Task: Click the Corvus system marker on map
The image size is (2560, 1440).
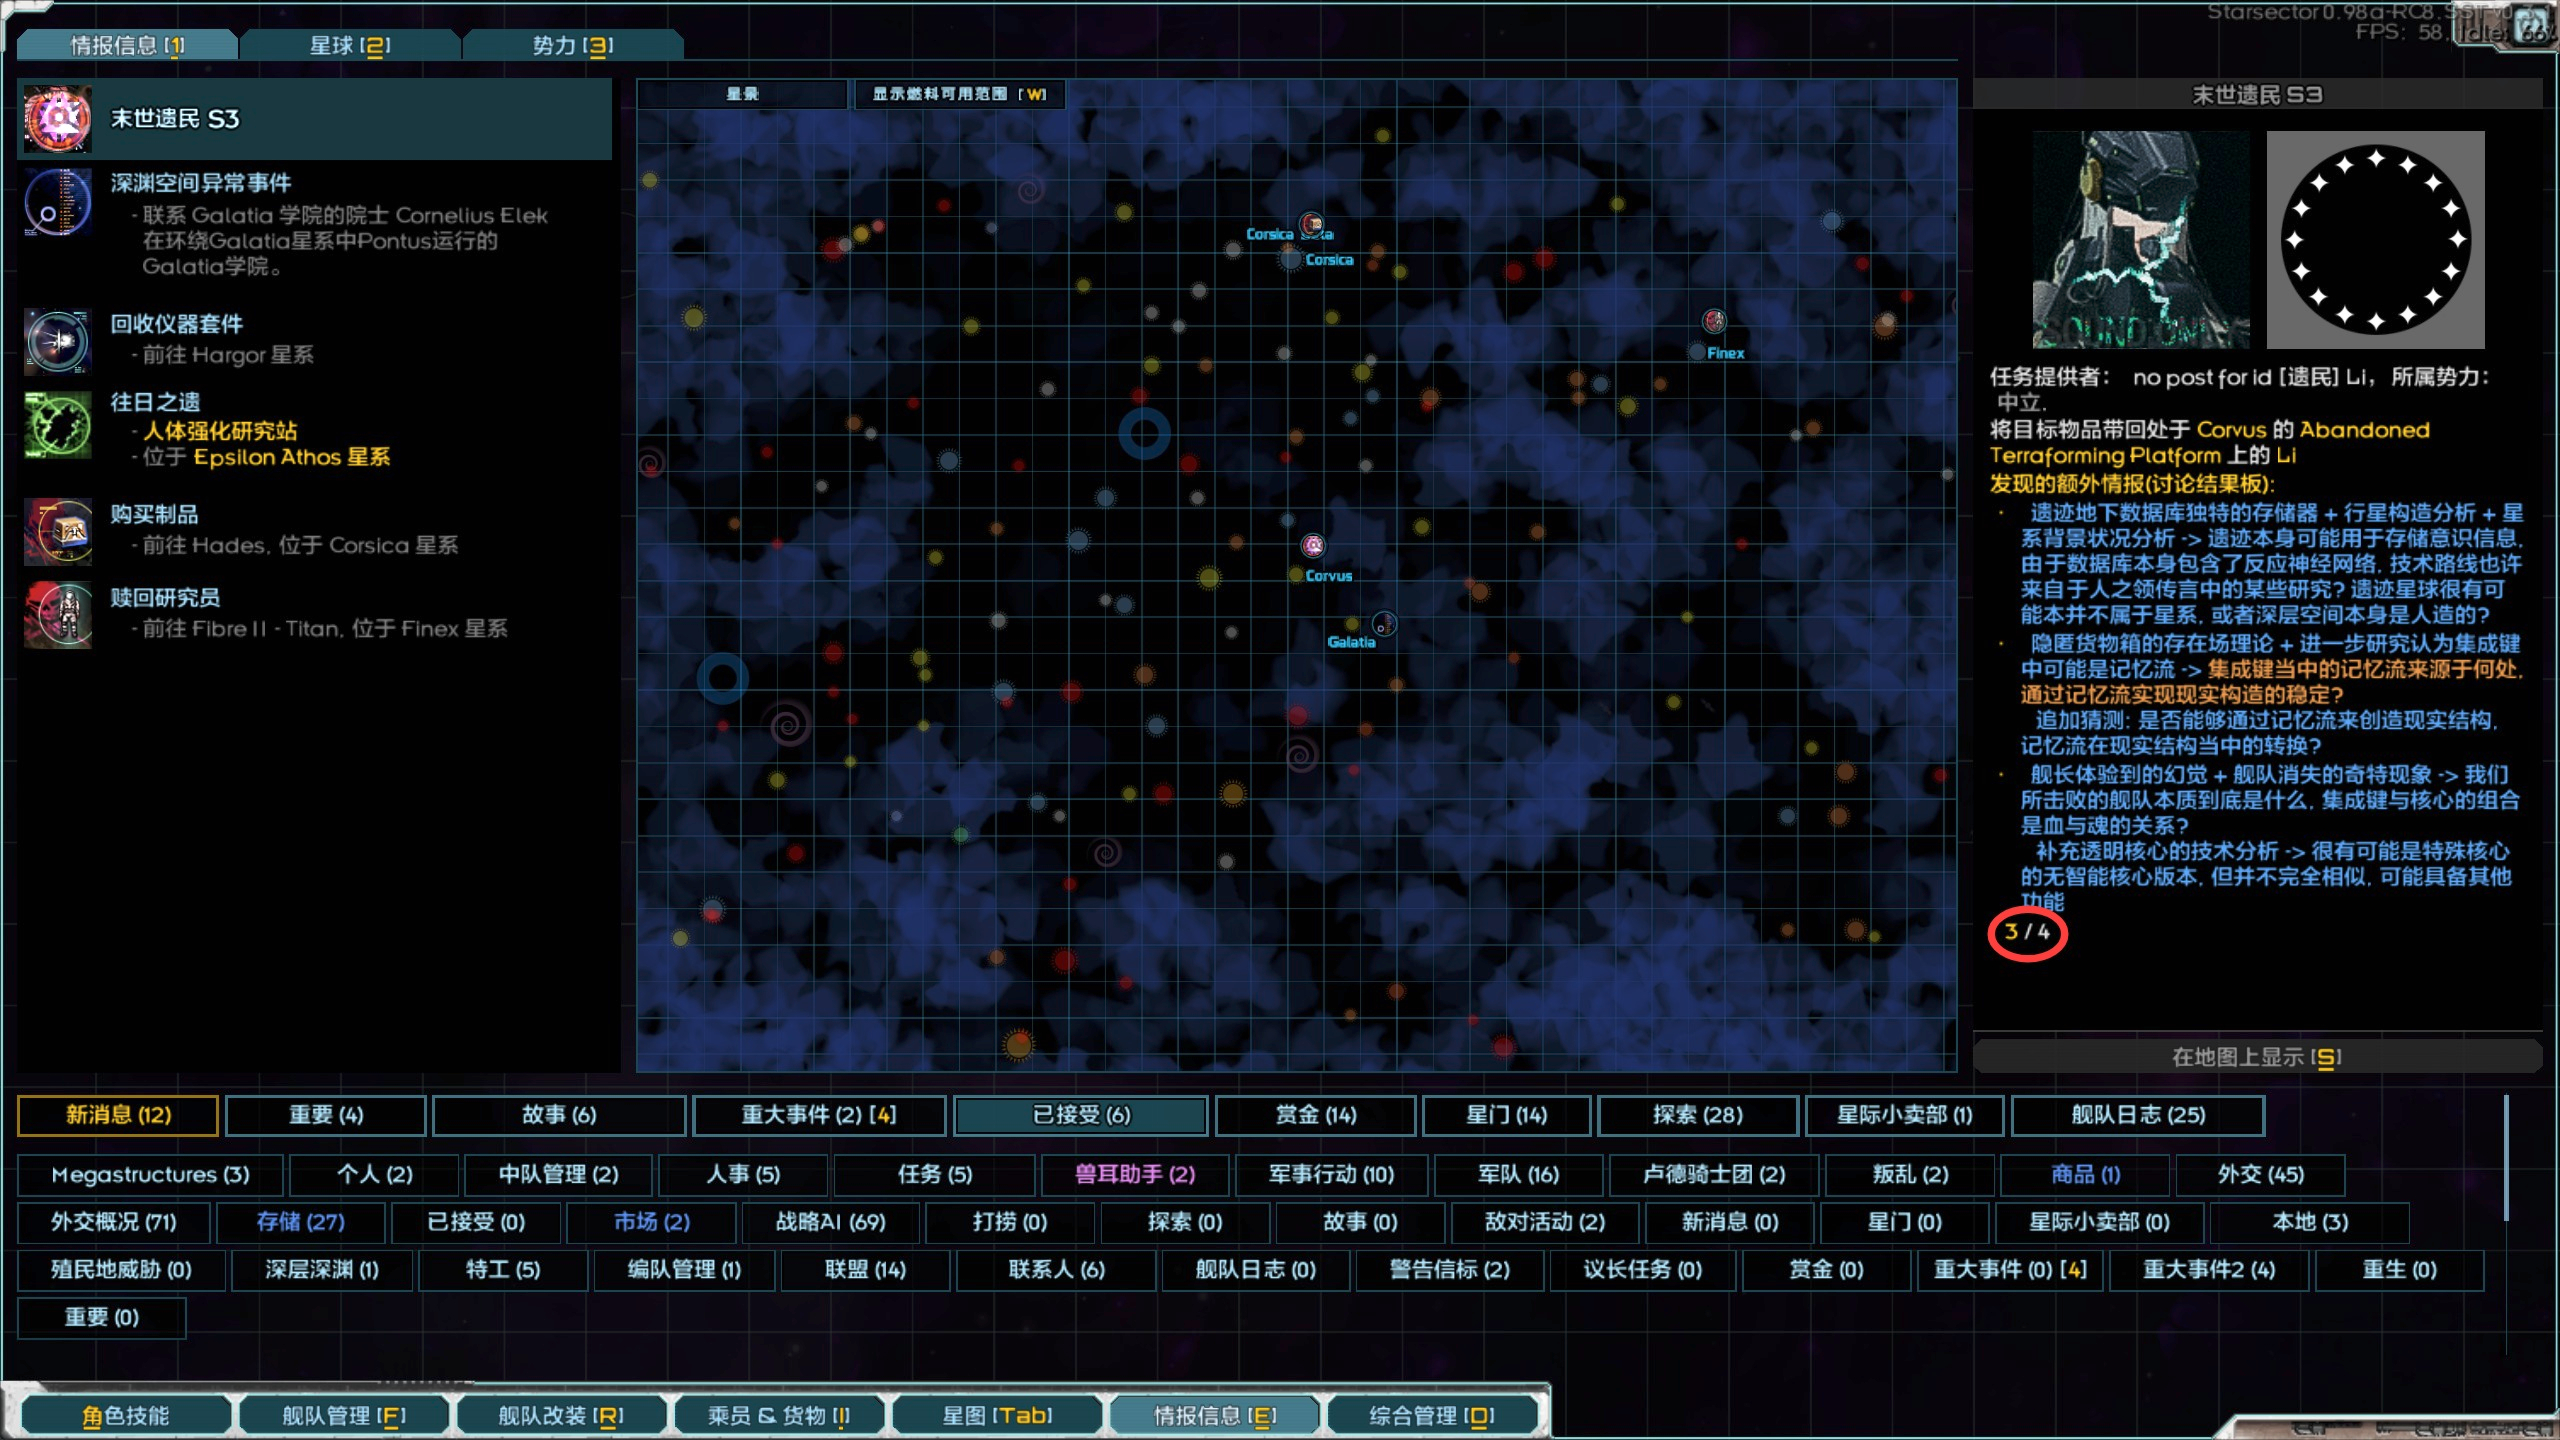Action: coord(1313,546)
